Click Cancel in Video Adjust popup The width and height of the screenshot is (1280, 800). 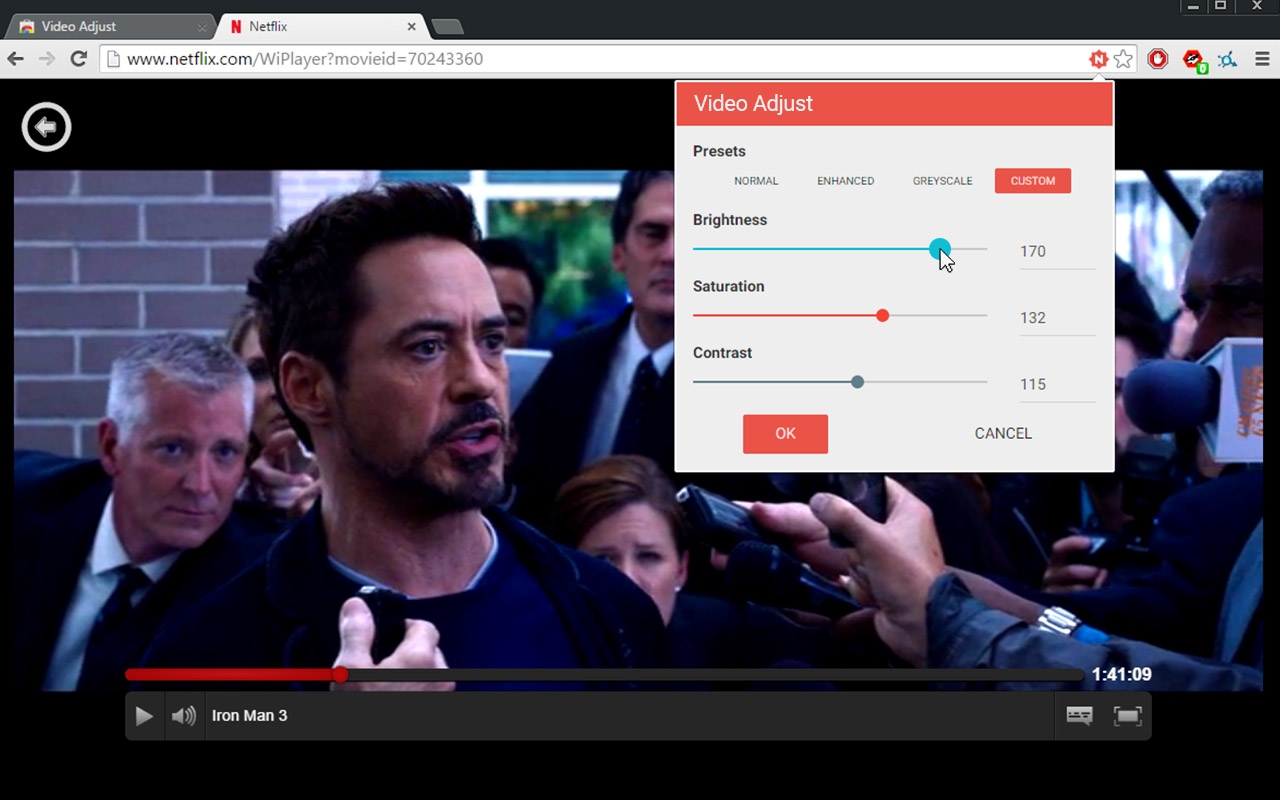(x=1003, y=434)
